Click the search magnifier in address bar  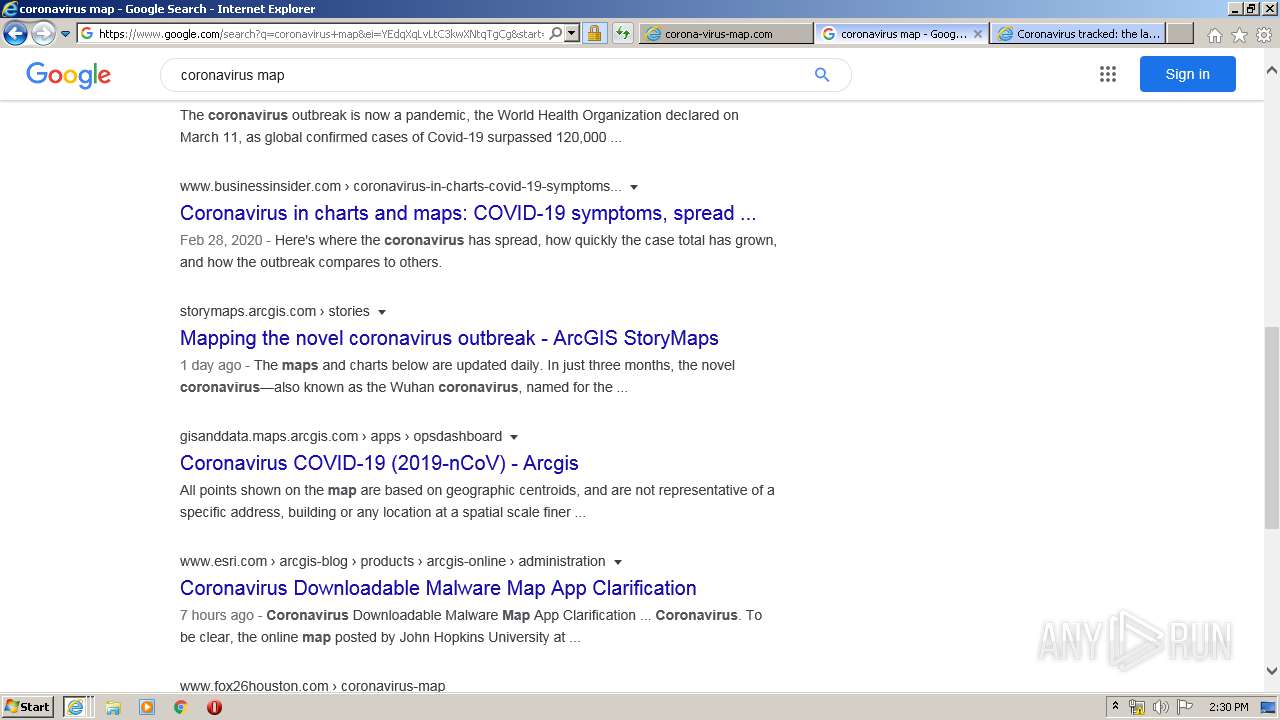click(x=556, y=33)
